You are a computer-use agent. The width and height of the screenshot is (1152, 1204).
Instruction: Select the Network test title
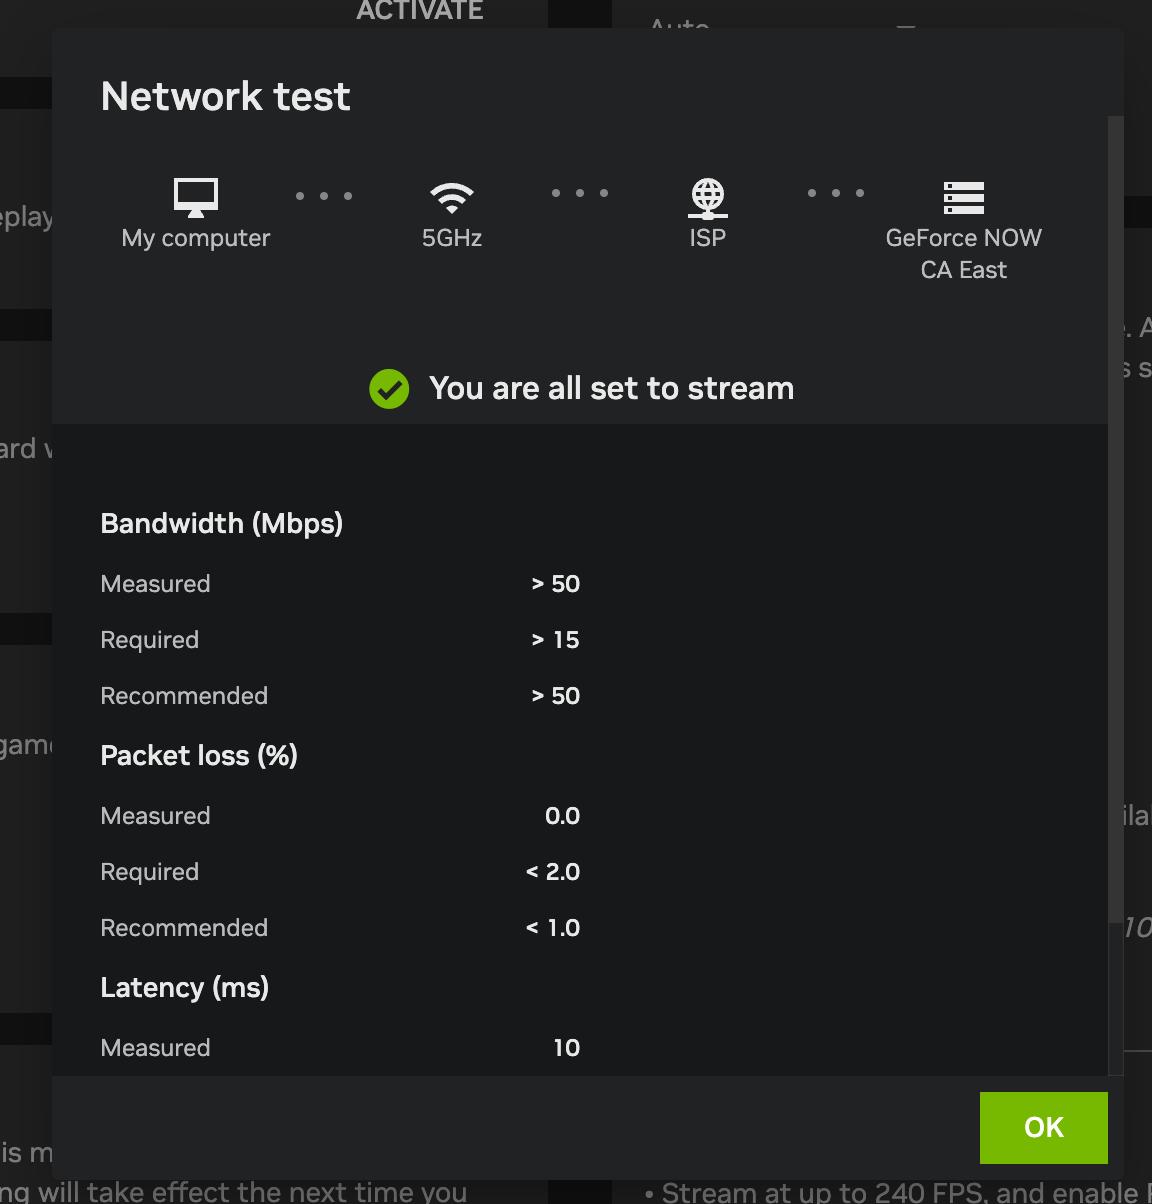[x=226, y=97]
